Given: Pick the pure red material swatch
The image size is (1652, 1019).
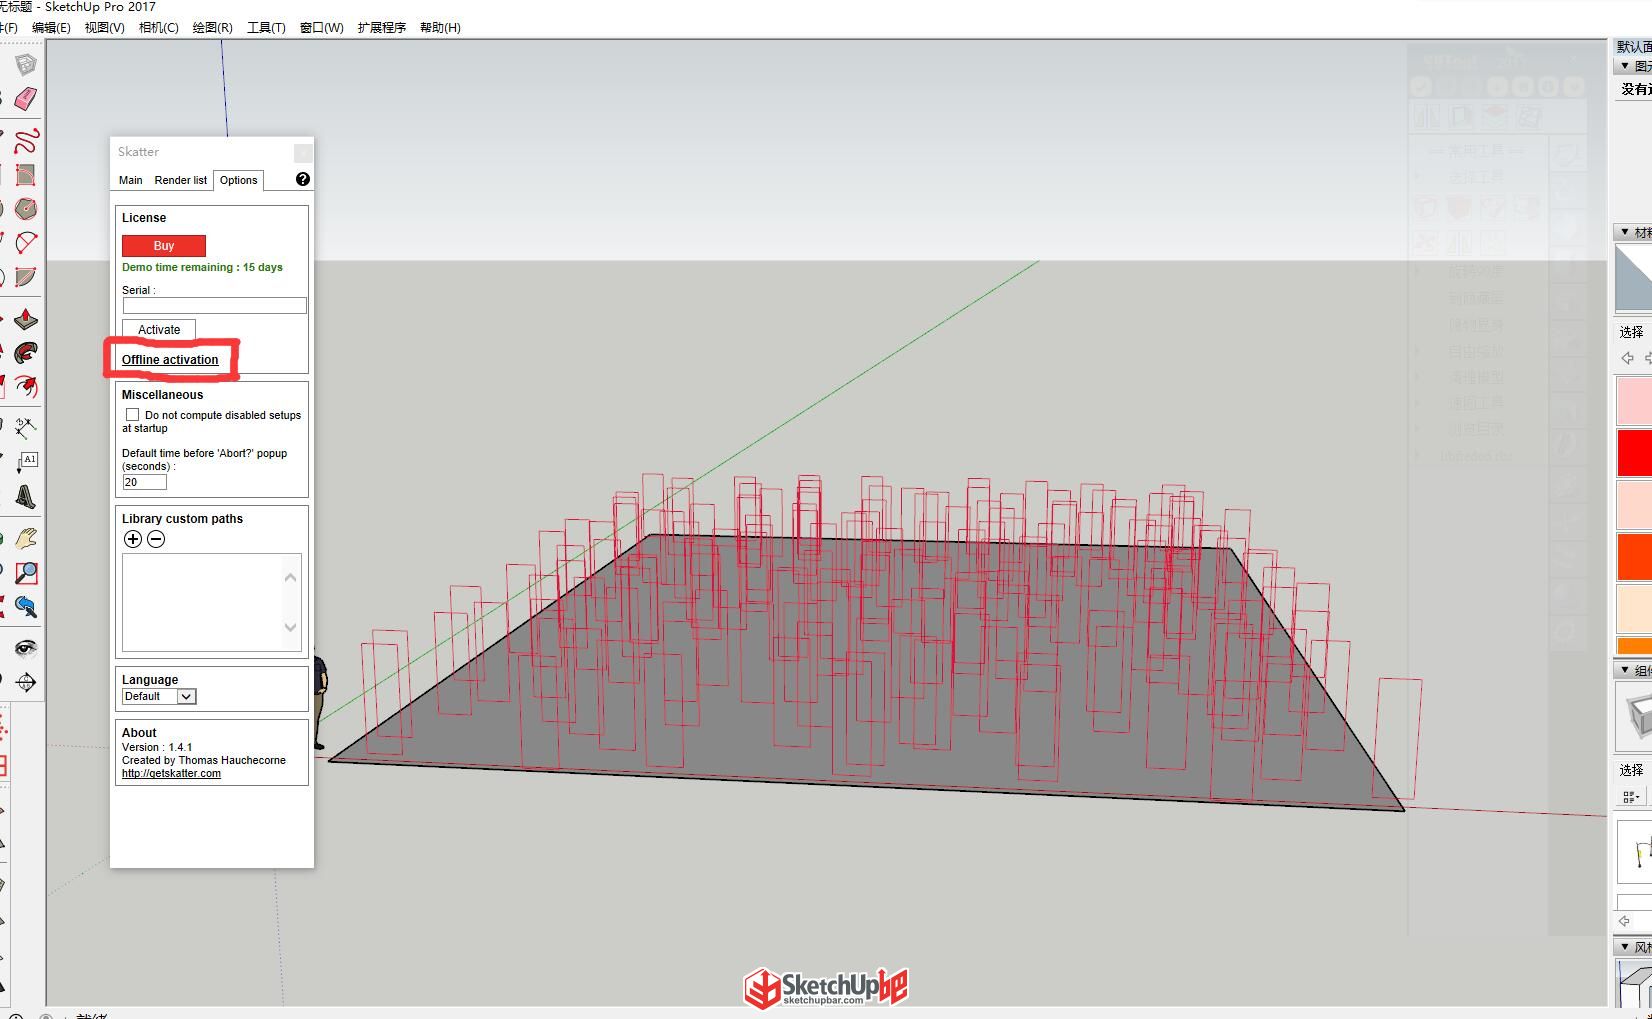Looking at the screenshot, I should (1634, 452).
